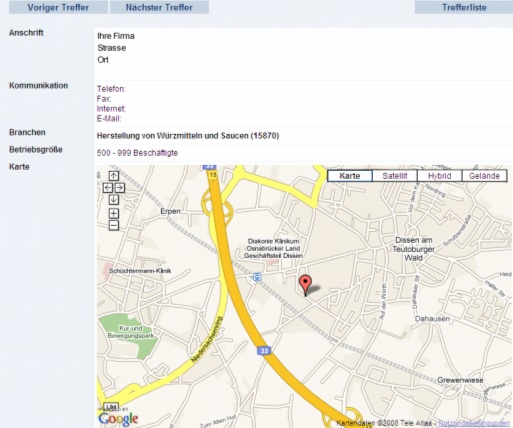Click the Internet: label
Screen dimensions: 513x428
point(111,109)
